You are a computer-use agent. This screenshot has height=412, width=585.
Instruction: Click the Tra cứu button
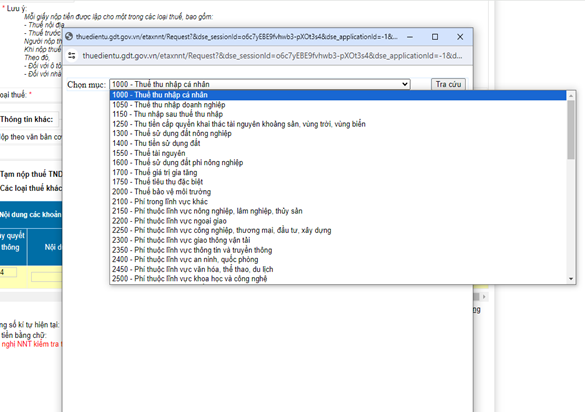pos(448,84)
